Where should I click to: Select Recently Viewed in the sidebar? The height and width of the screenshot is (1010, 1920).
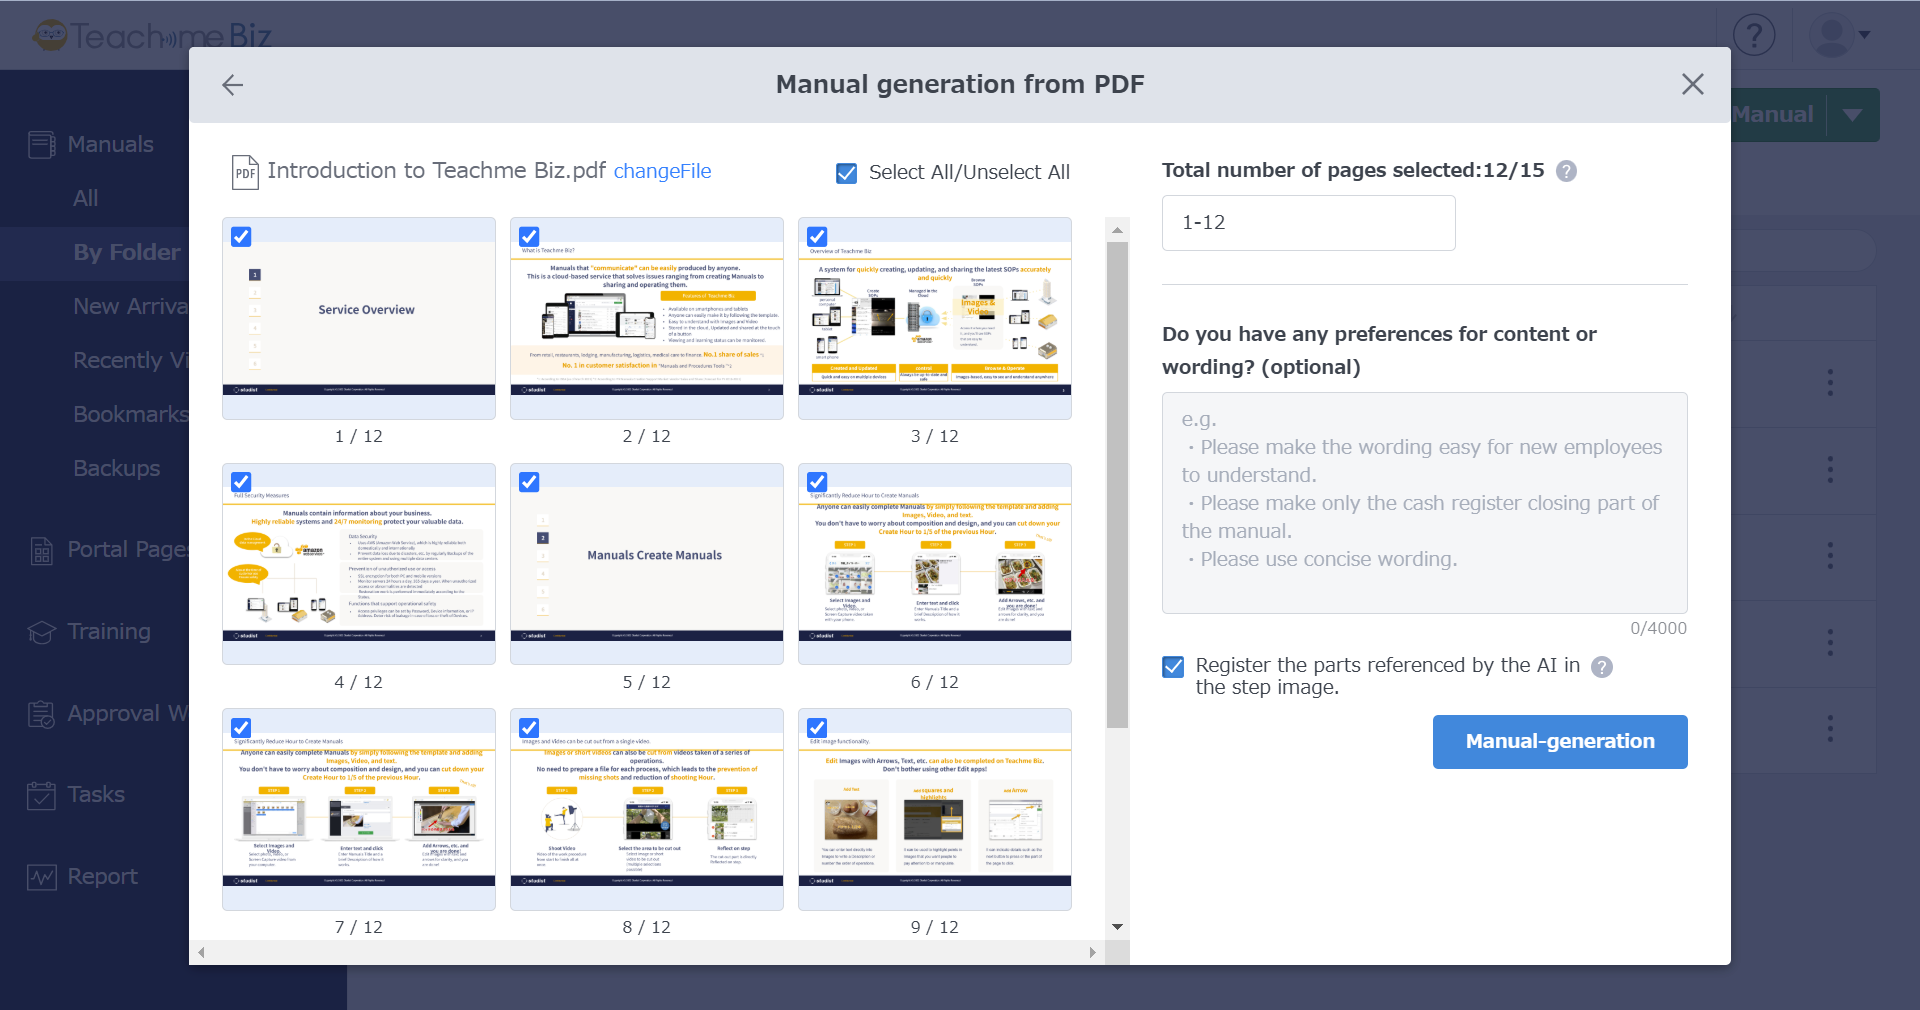coord(129,360)
